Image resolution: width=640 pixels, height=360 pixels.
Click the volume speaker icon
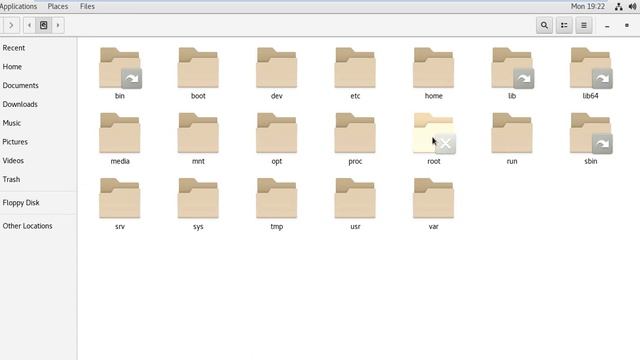click(633, 7)
